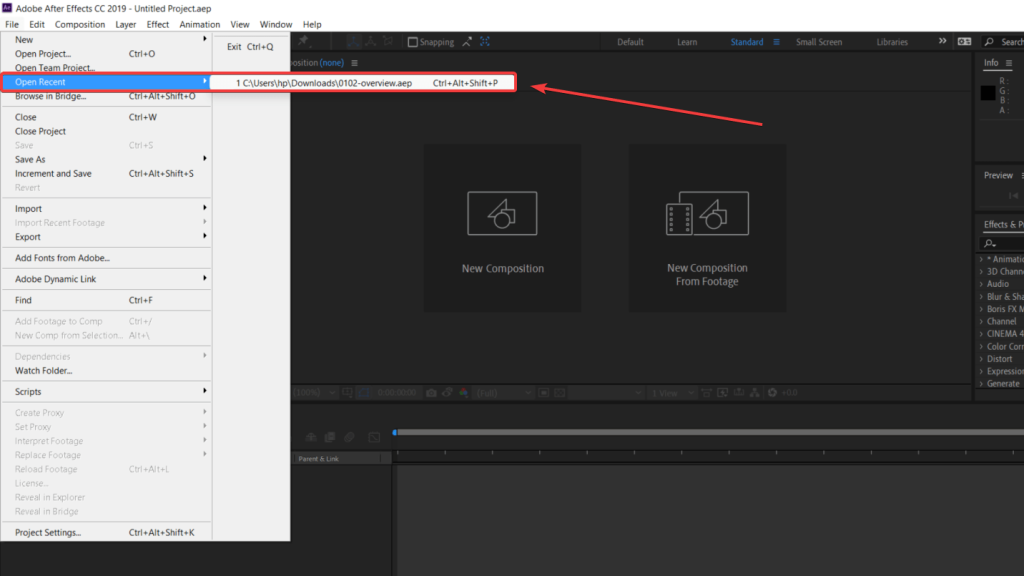
Task: Open the Composition menu
Action: click(80, 23)
